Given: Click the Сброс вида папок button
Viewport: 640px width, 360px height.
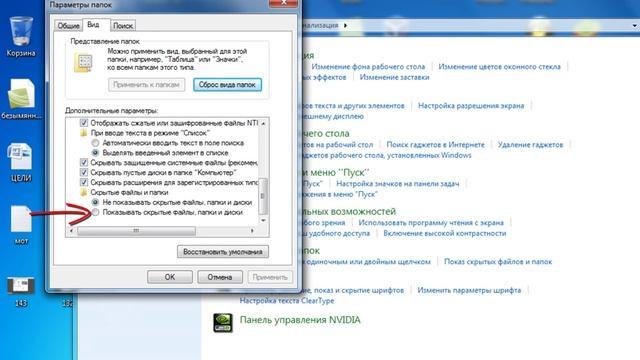Looking at the screenshot, I should click(x=227, y=85).
